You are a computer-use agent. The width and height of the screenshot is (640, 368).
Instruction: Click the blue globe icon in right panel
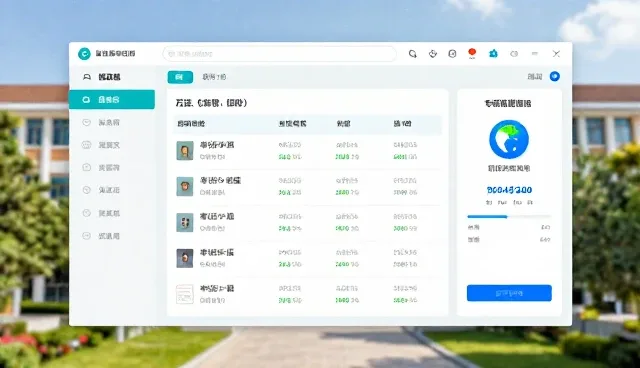pos(509,139)
